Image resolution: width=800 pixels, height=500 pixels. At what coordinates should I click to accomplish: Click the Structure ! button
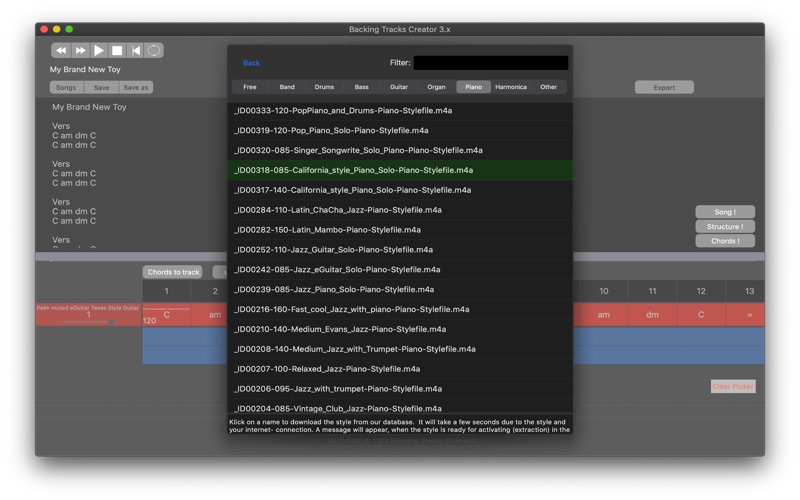click(x=724, y=227)
